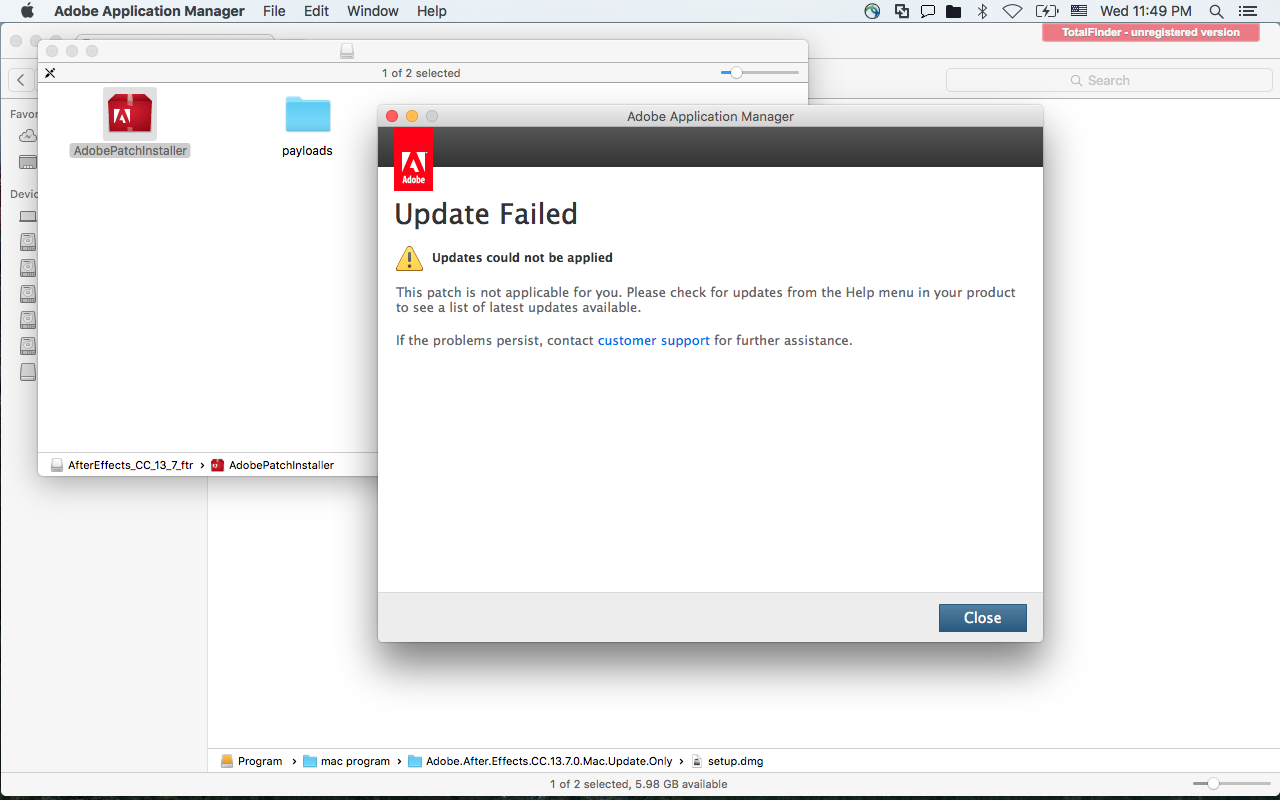Open the Apple menu
Image resolution: width=1280 pixels, height=800 pixels.
tap(27, 11)
